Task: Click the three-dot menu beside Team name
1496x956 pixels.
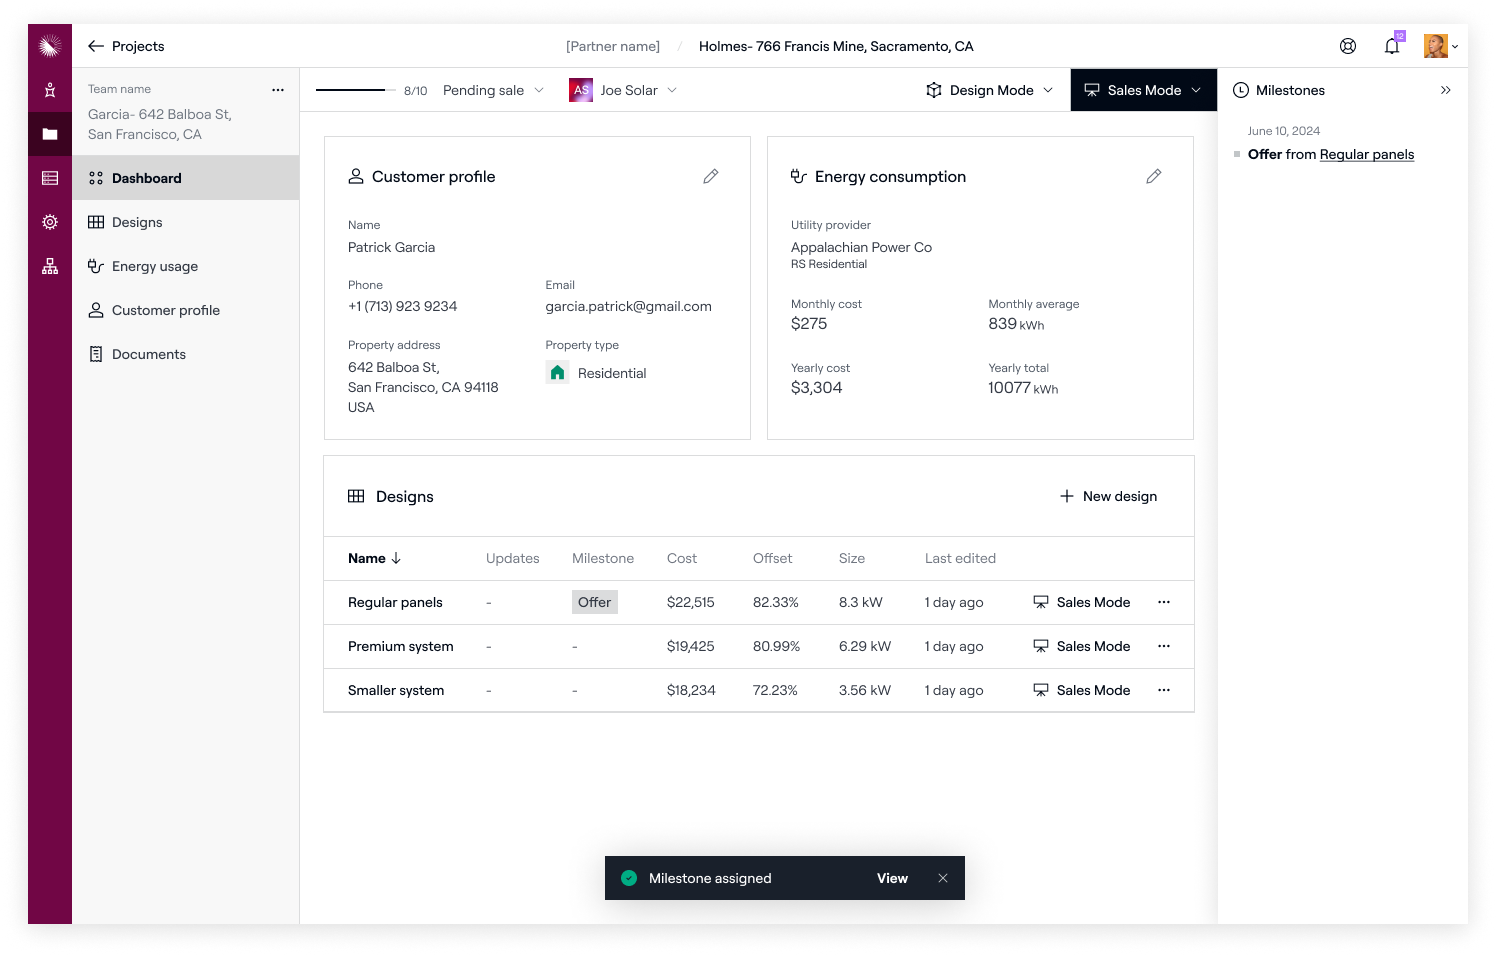Action: tap(278, 90)
